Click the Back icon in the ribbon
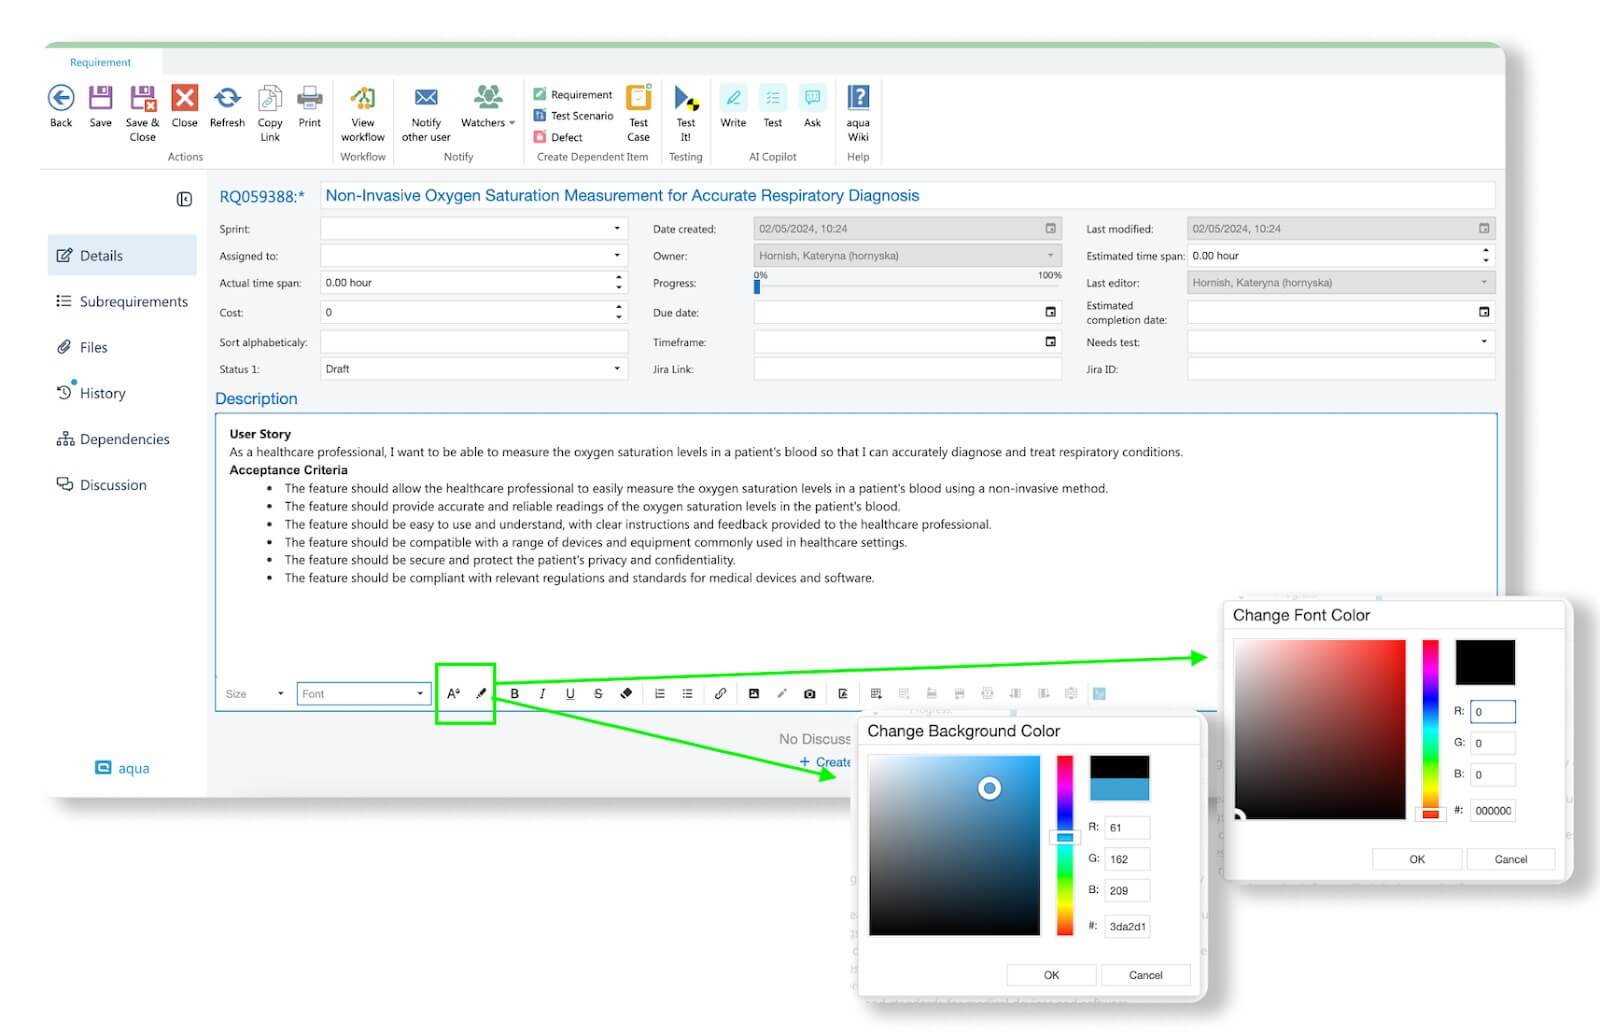Viewport: 1600px width, 1032px height. point(61,98)
